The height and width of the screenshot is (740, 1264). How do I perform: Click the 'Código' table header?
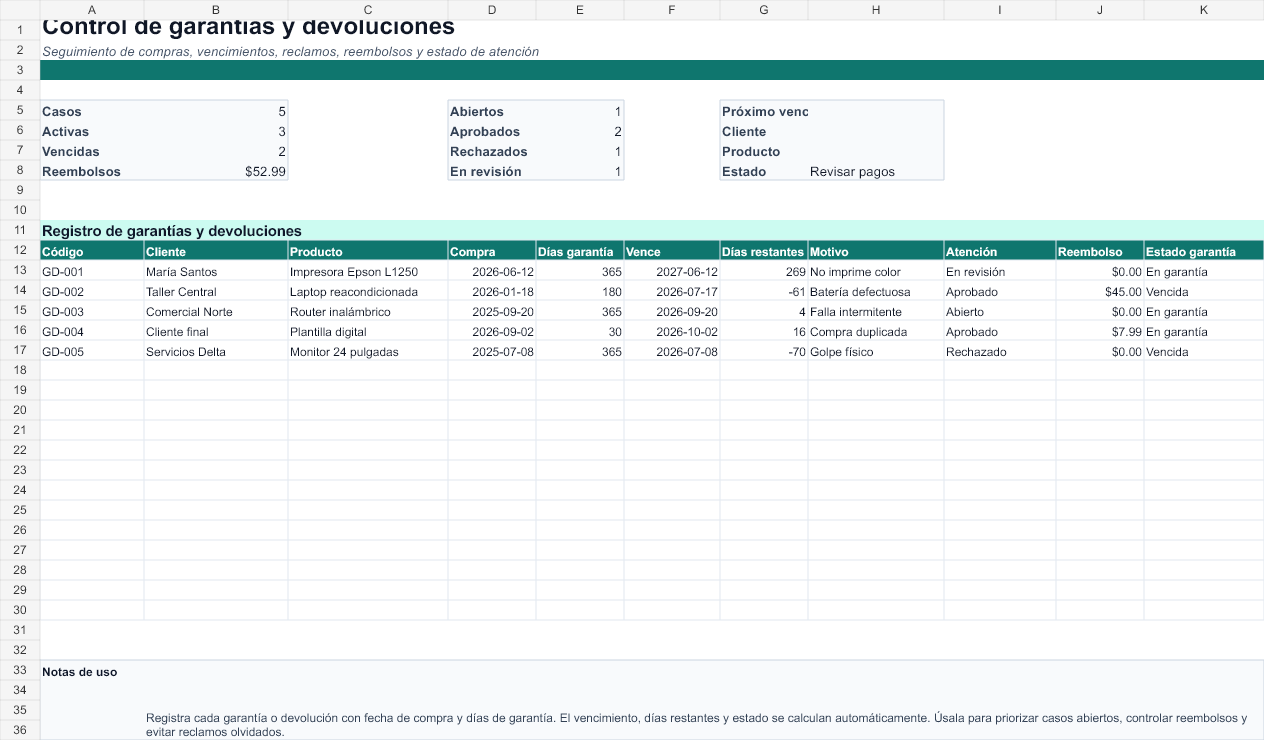92,251
